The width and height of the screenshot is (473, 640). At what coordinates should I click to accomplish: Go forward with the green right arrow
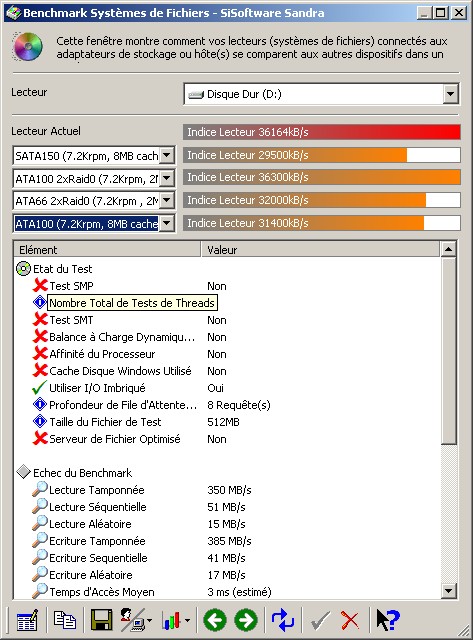coord(246,620)
